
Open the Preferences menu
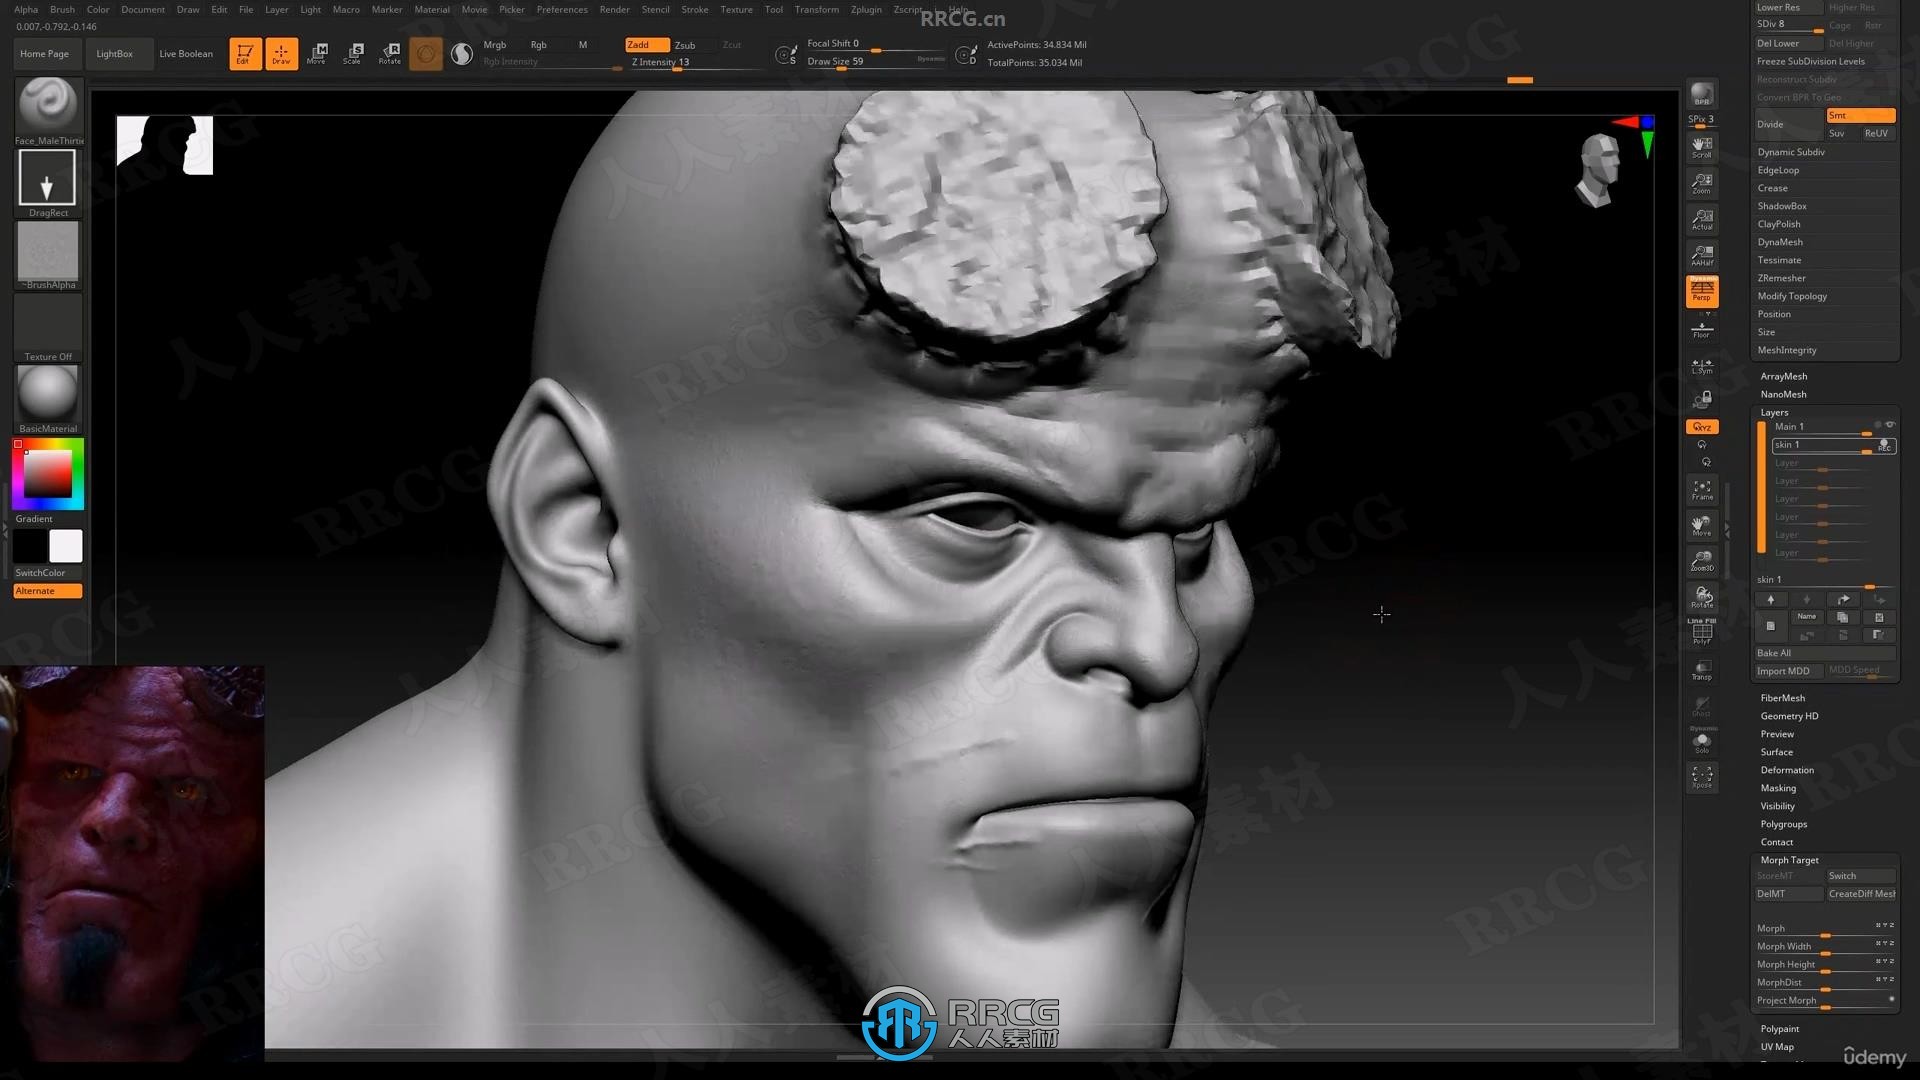pyautogui.click(x=562, y=9)
